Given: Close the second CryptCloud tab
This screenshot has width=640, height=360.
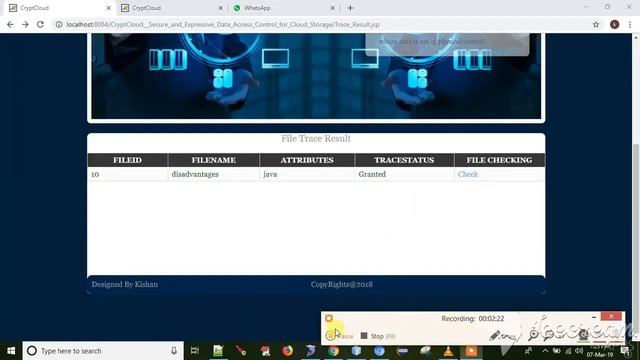Looking at the screenshot, I should pyautogui.click(x=220, y=8).
